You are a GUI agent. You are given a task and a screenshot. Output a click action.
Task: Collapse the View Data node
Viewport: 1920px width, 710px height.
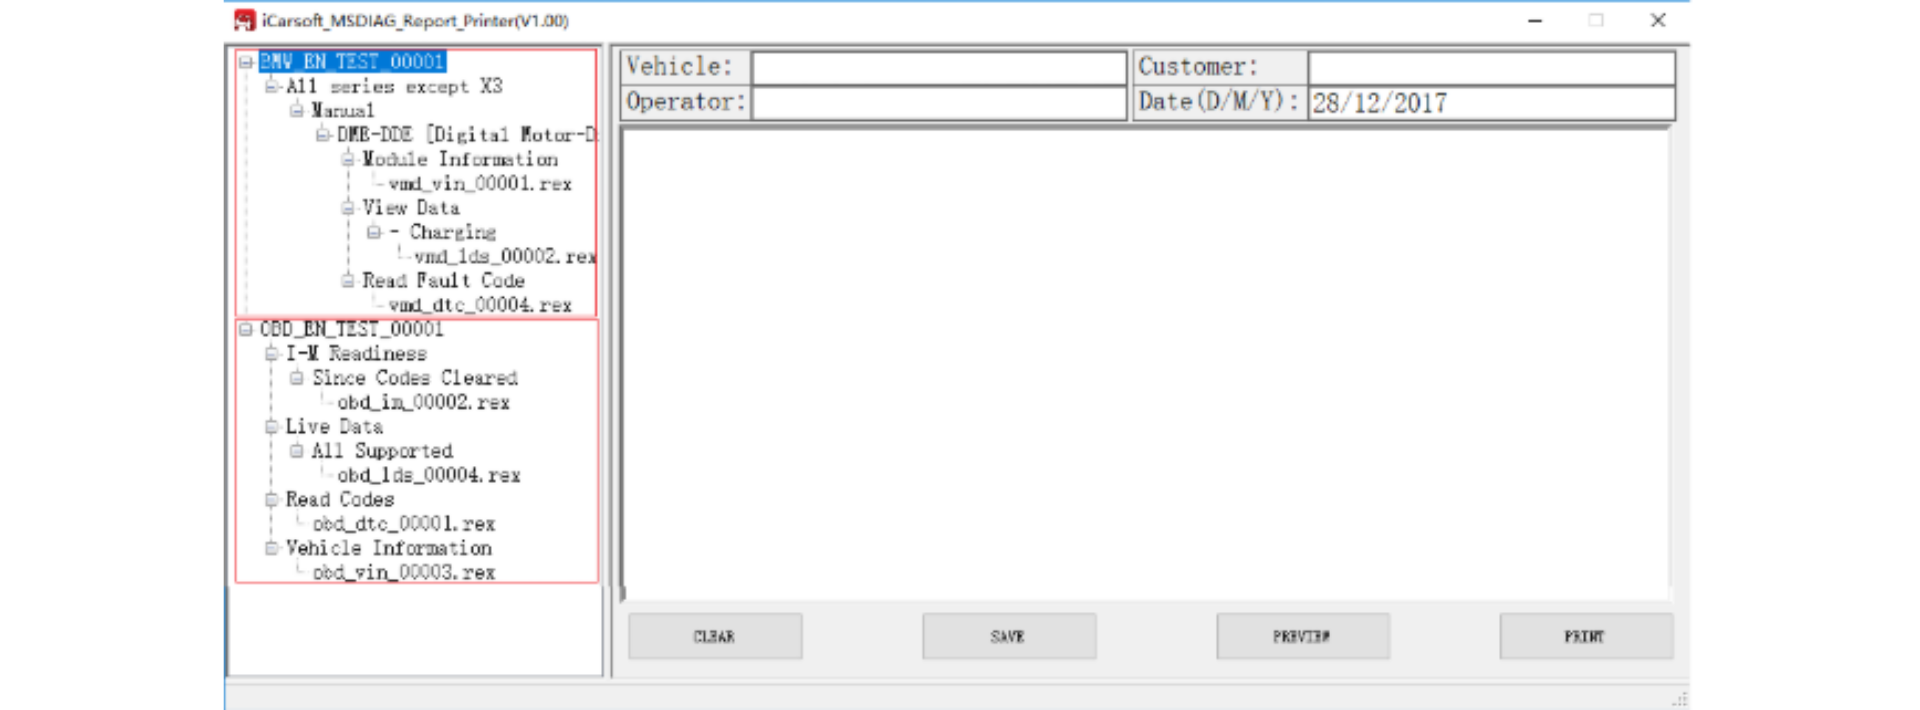pyautogui.click(x=348, y=208)
